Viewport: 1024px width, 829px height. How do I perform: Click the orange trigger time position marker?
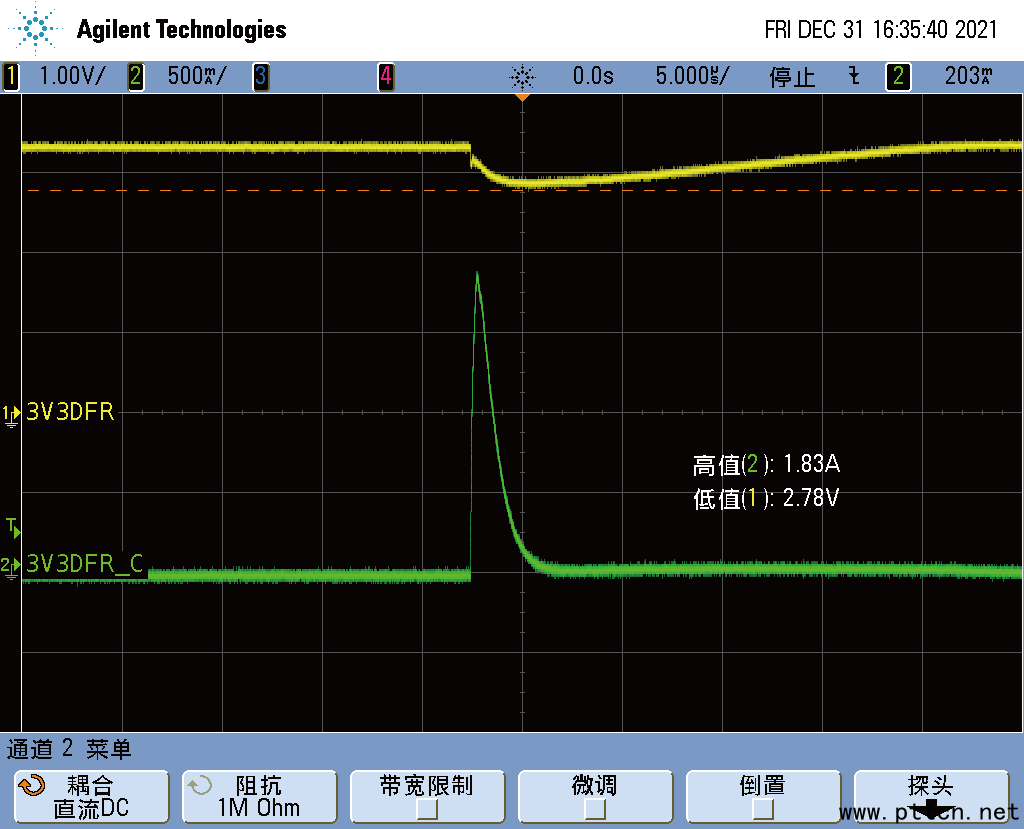(x=522, y=98)
